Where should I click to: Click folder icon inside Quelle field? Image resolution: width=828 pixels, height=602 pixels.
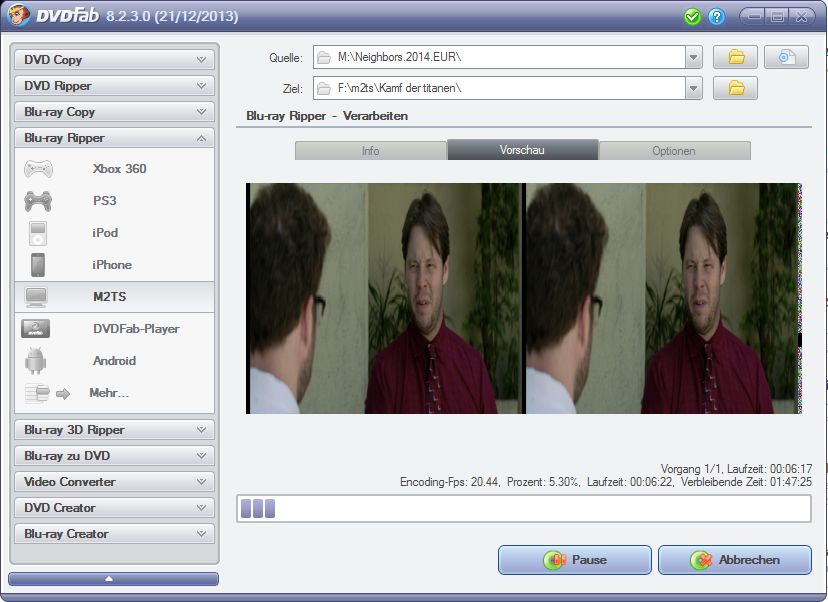pos(324,58)
